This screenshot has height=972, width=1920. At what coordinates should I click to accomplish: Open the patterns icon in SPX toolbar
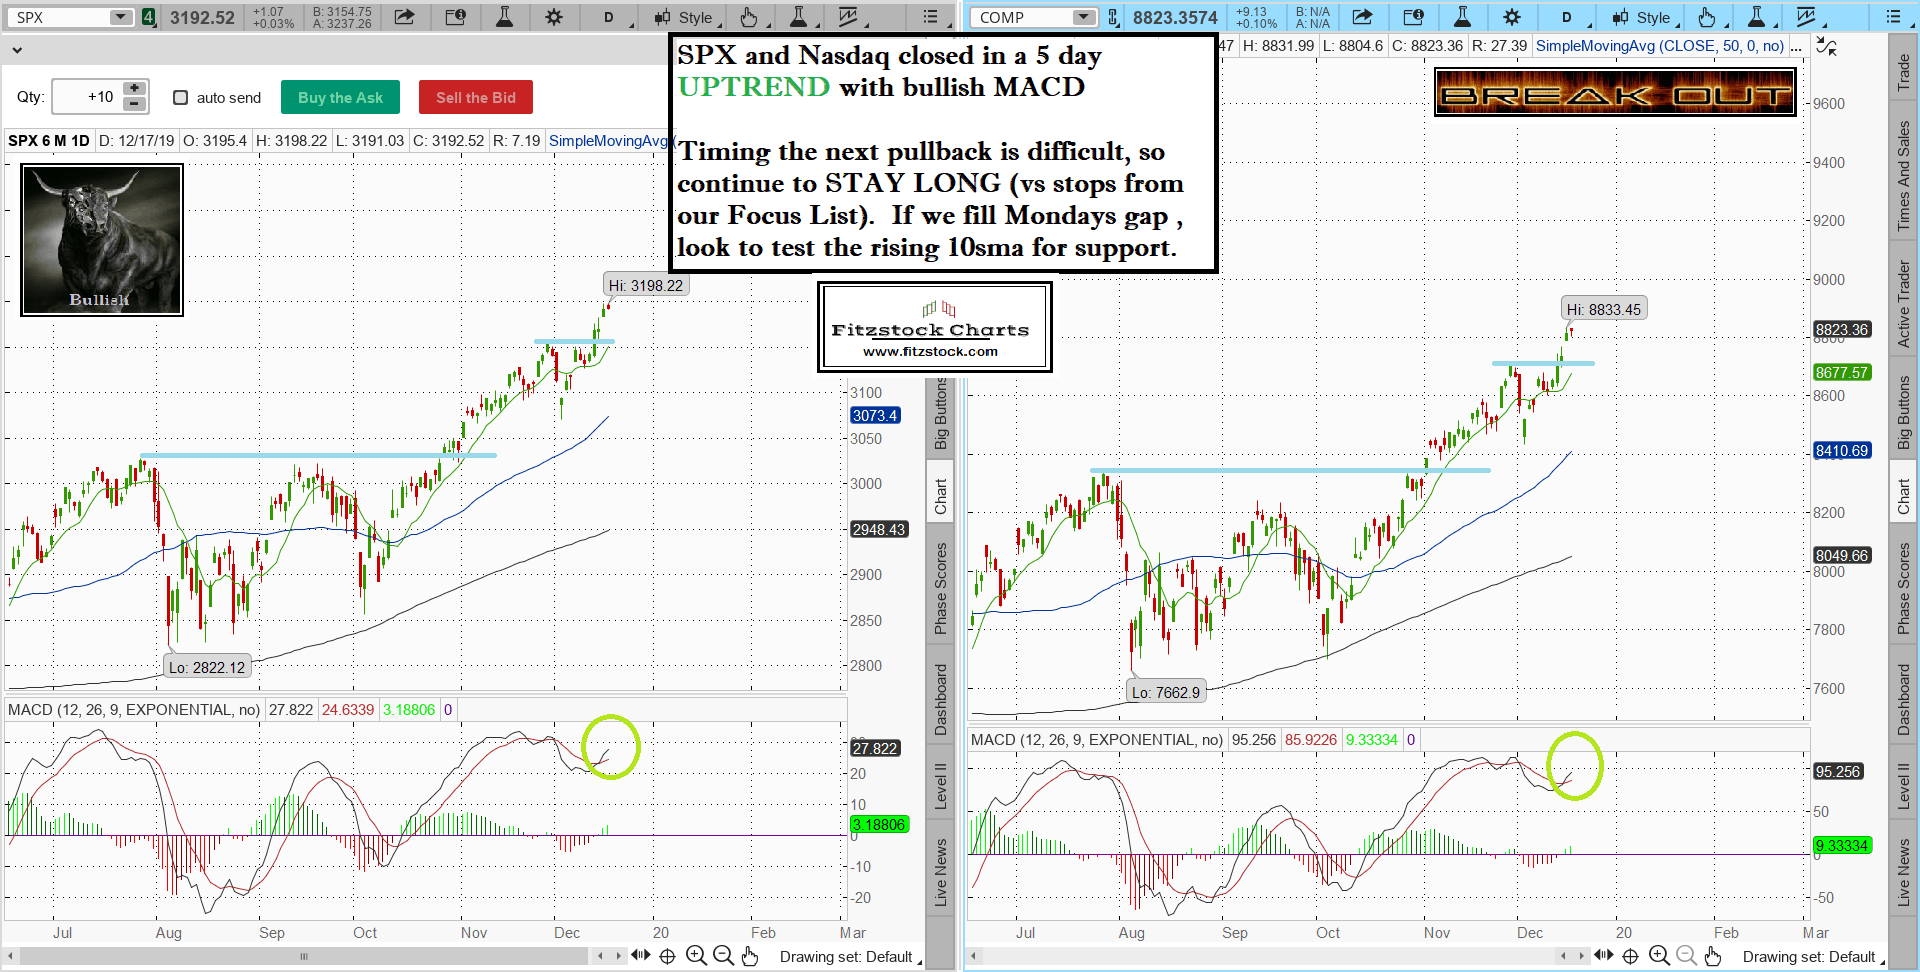coord(848,17)
